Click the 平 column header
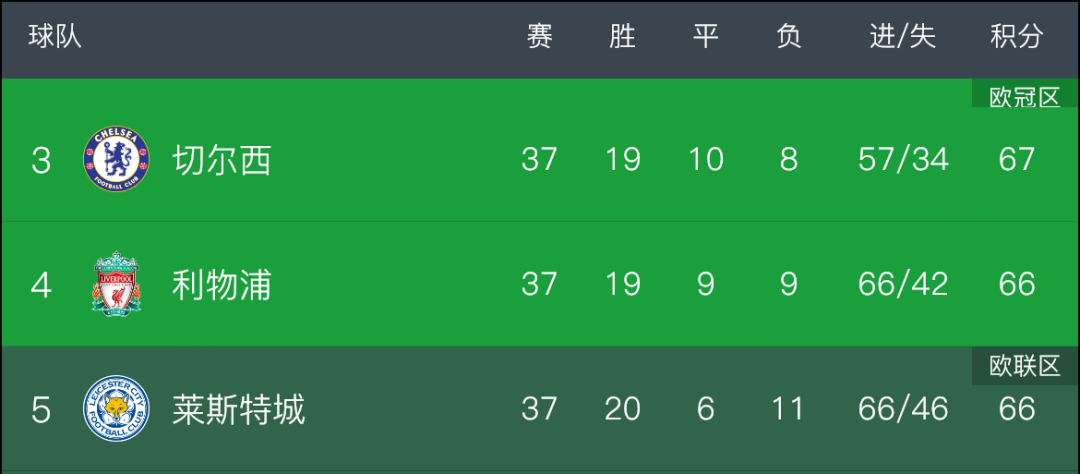Image resolution: width=1080 pixels, height=474 pixels. click(705, 37)
